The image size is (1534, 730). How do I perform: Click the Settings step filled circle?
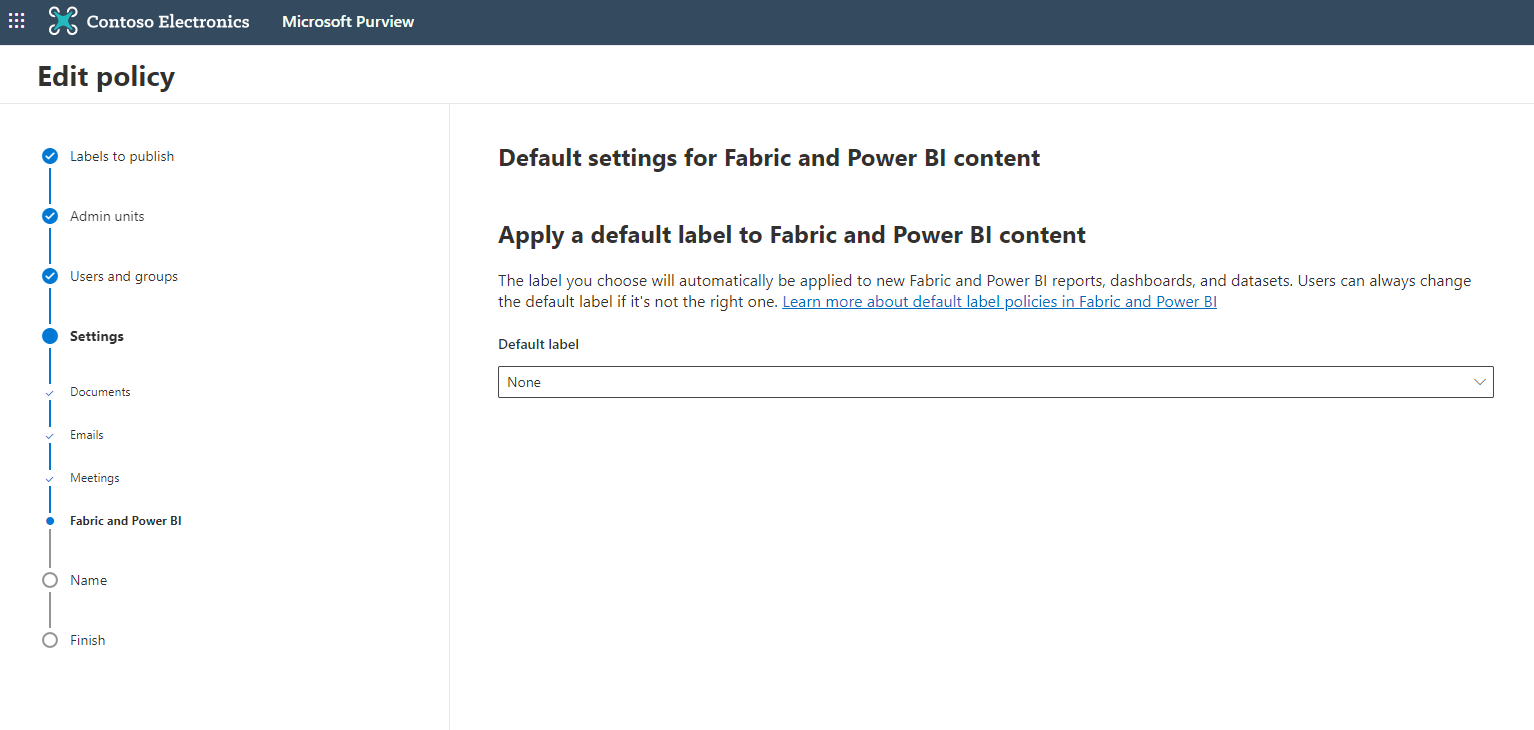click(x=50, y=336)
